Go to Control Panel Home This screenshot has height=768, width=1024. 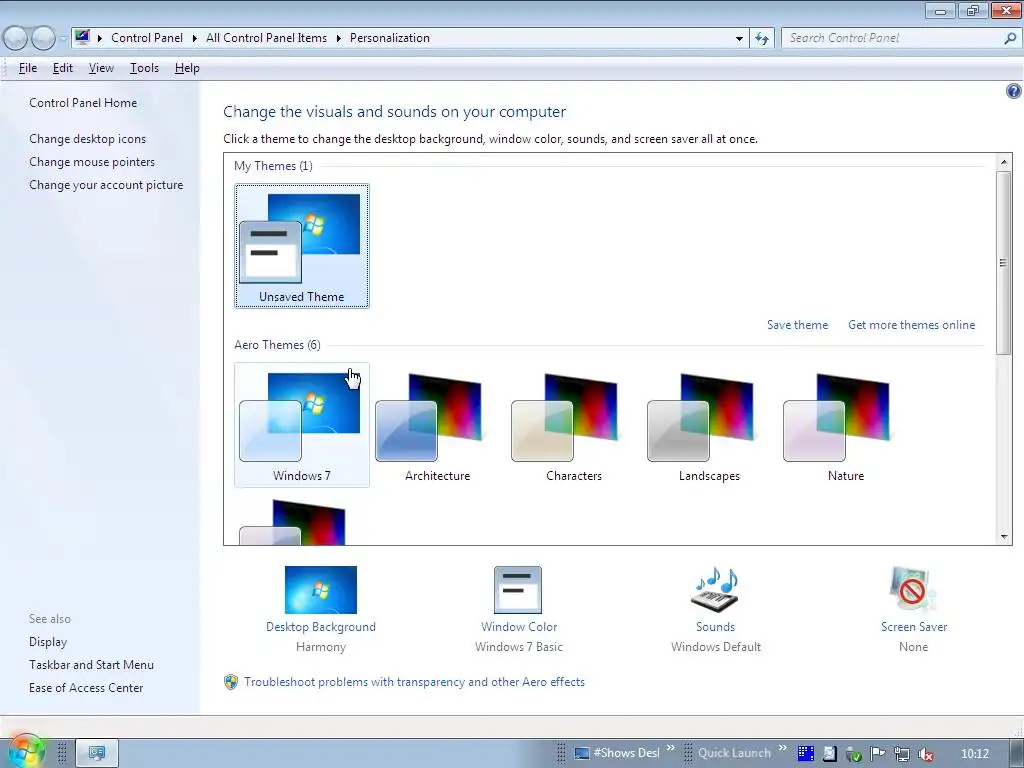(83, 103)
